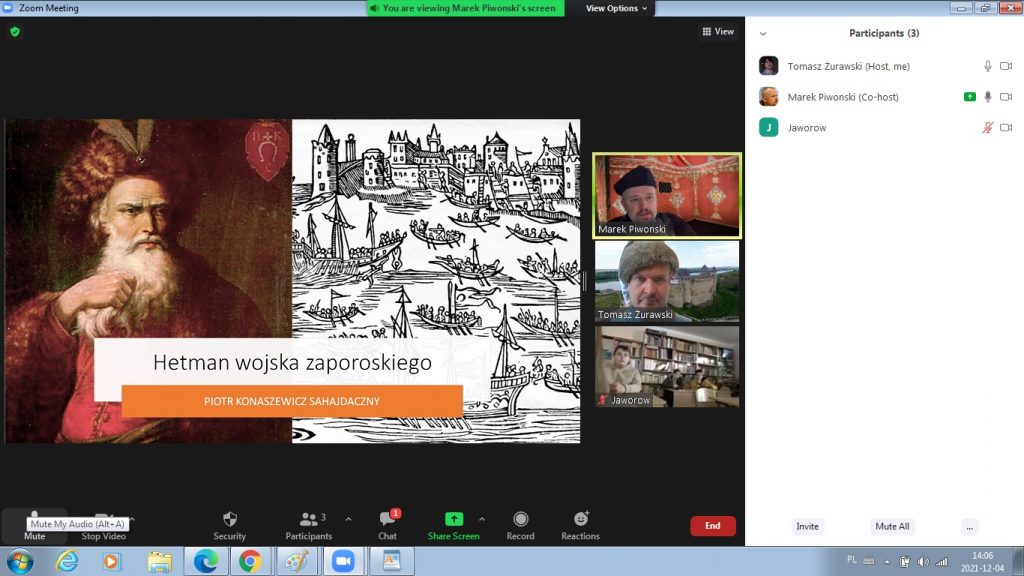Open the Chat panel
The image size is (1024, 576).
click(387, 525)
